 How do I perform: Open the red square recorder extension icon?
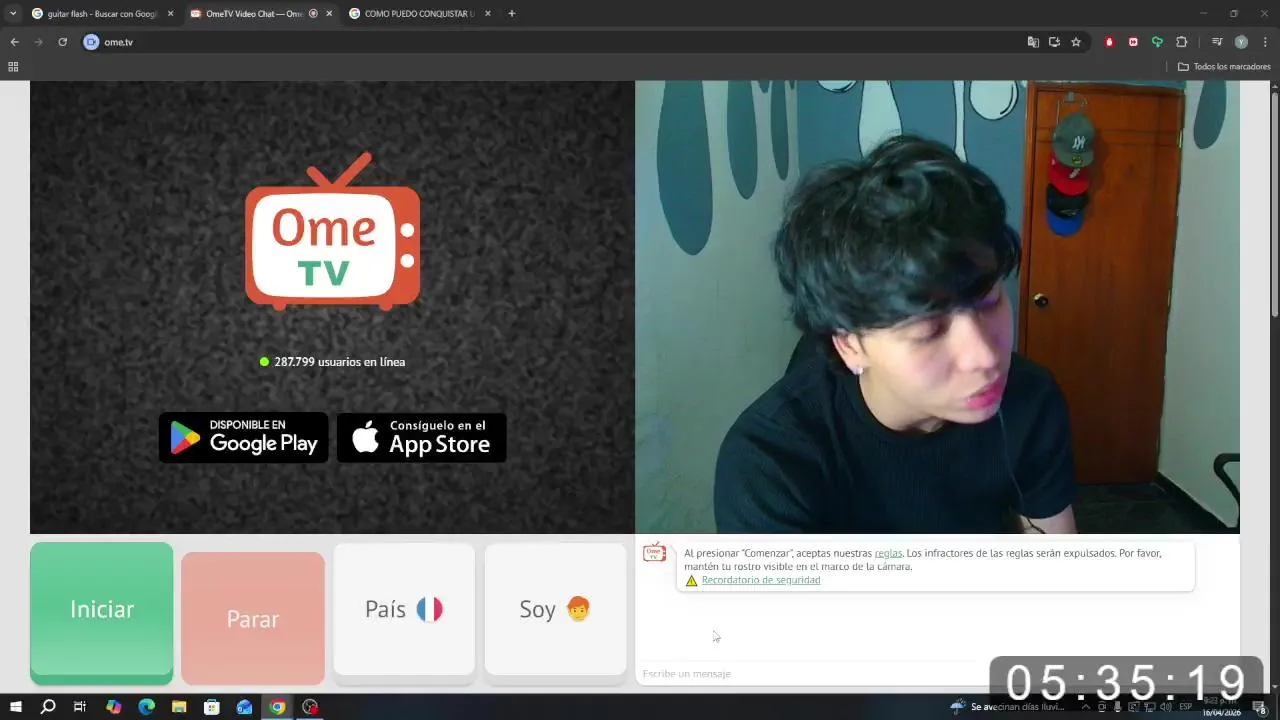coord(1133,42)
